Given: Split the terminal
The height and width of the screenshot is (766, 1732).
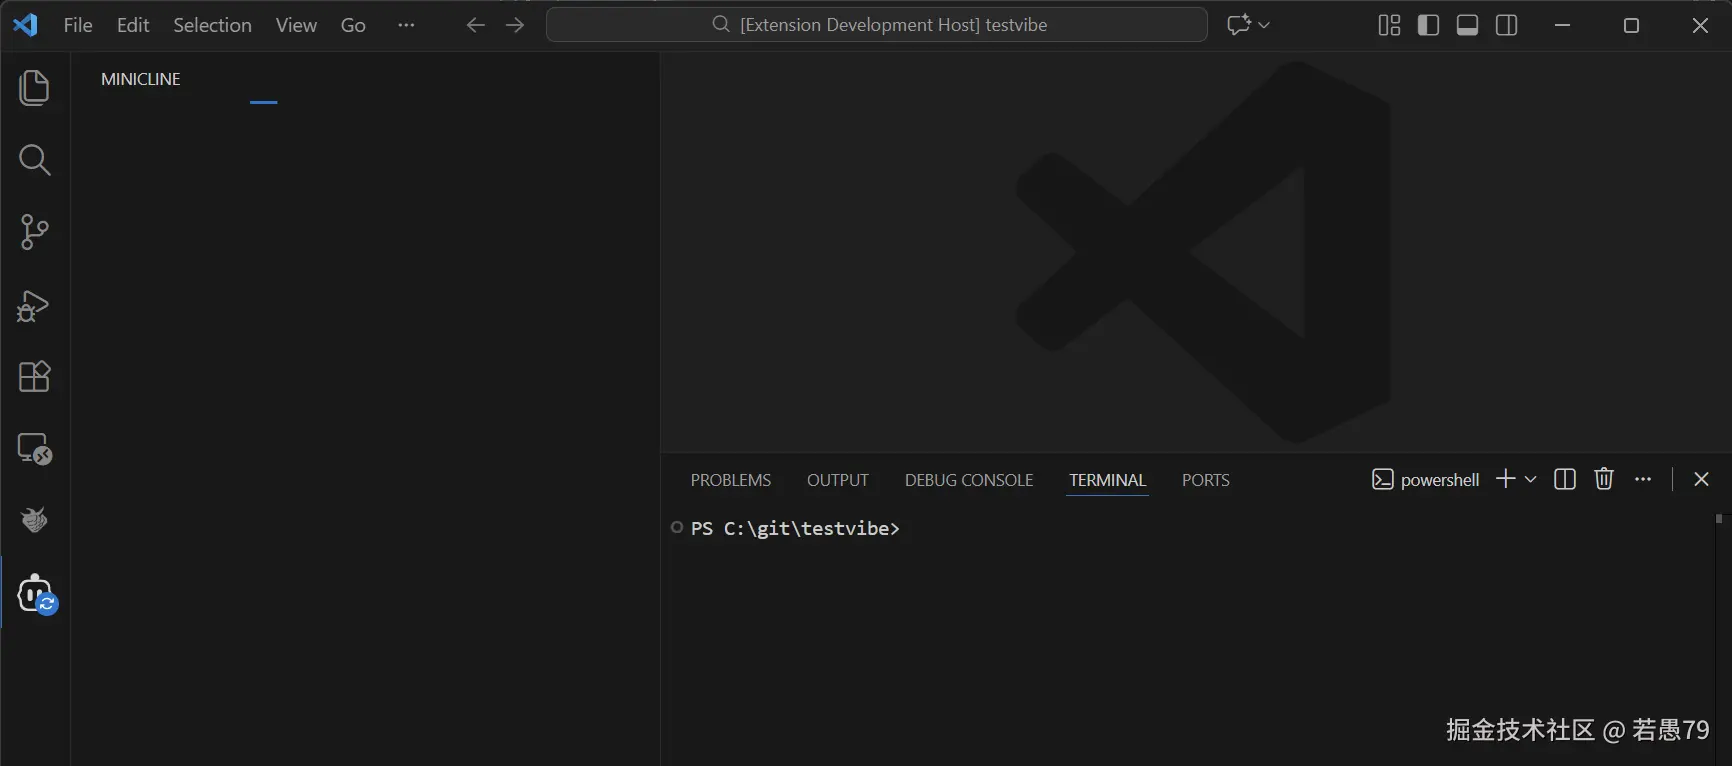Looking at the screenshot, I should tap(1565, 479).
